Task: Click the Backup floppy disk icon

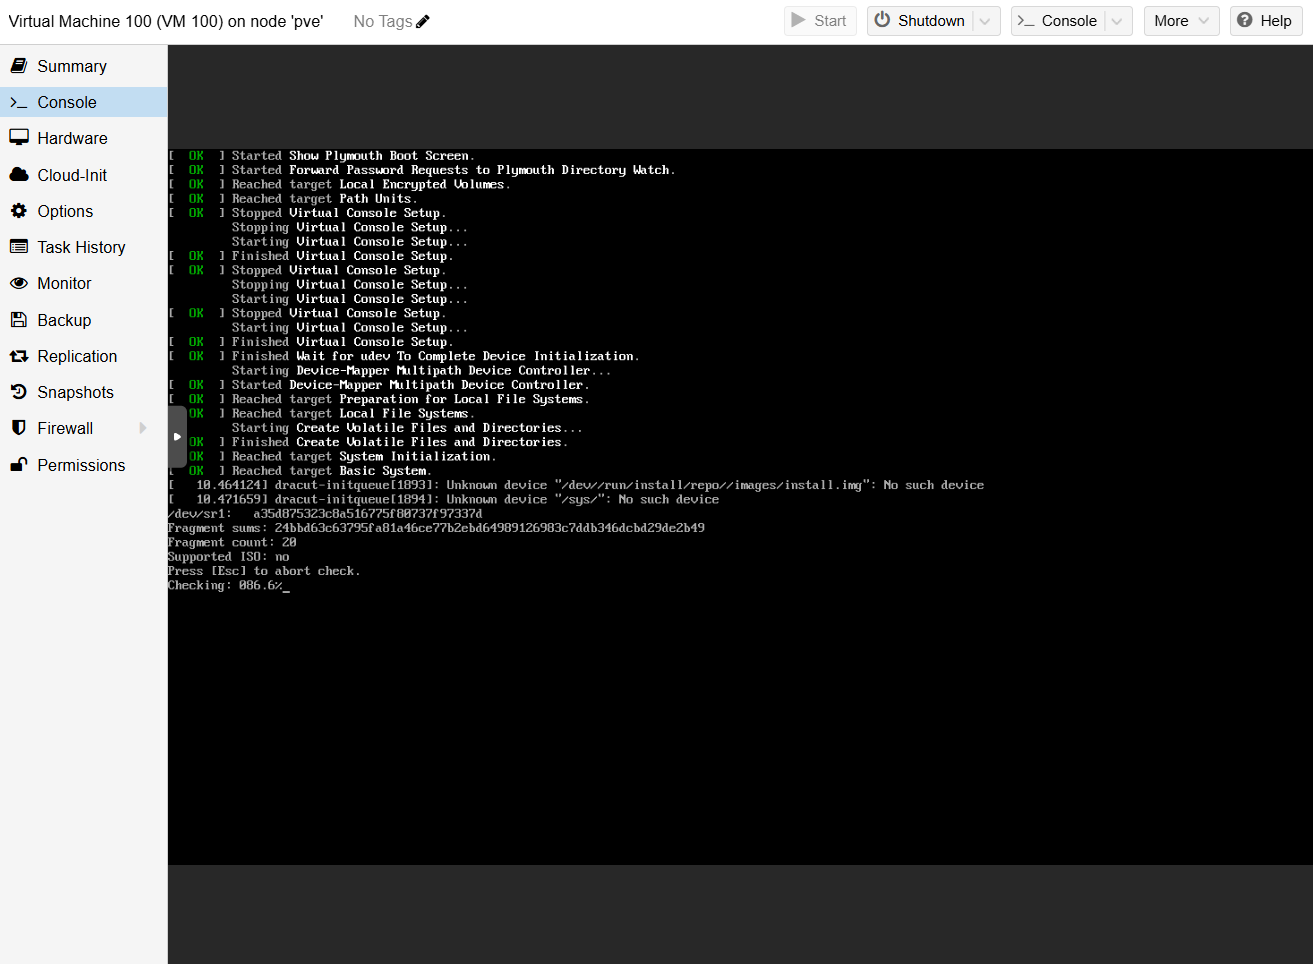Action: [x=19, y=320]
